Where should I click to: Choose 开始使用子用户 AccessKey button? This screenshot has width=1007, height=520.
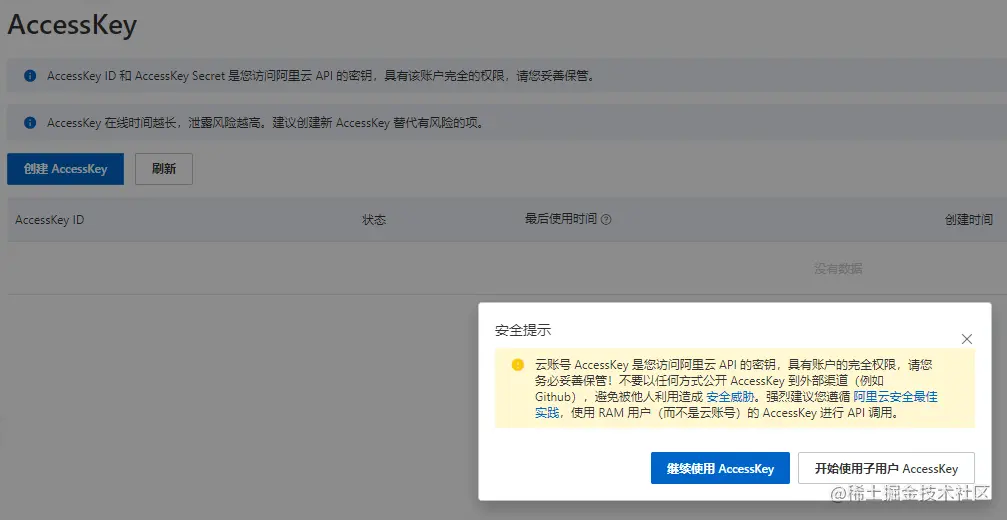tap(886, 468)
